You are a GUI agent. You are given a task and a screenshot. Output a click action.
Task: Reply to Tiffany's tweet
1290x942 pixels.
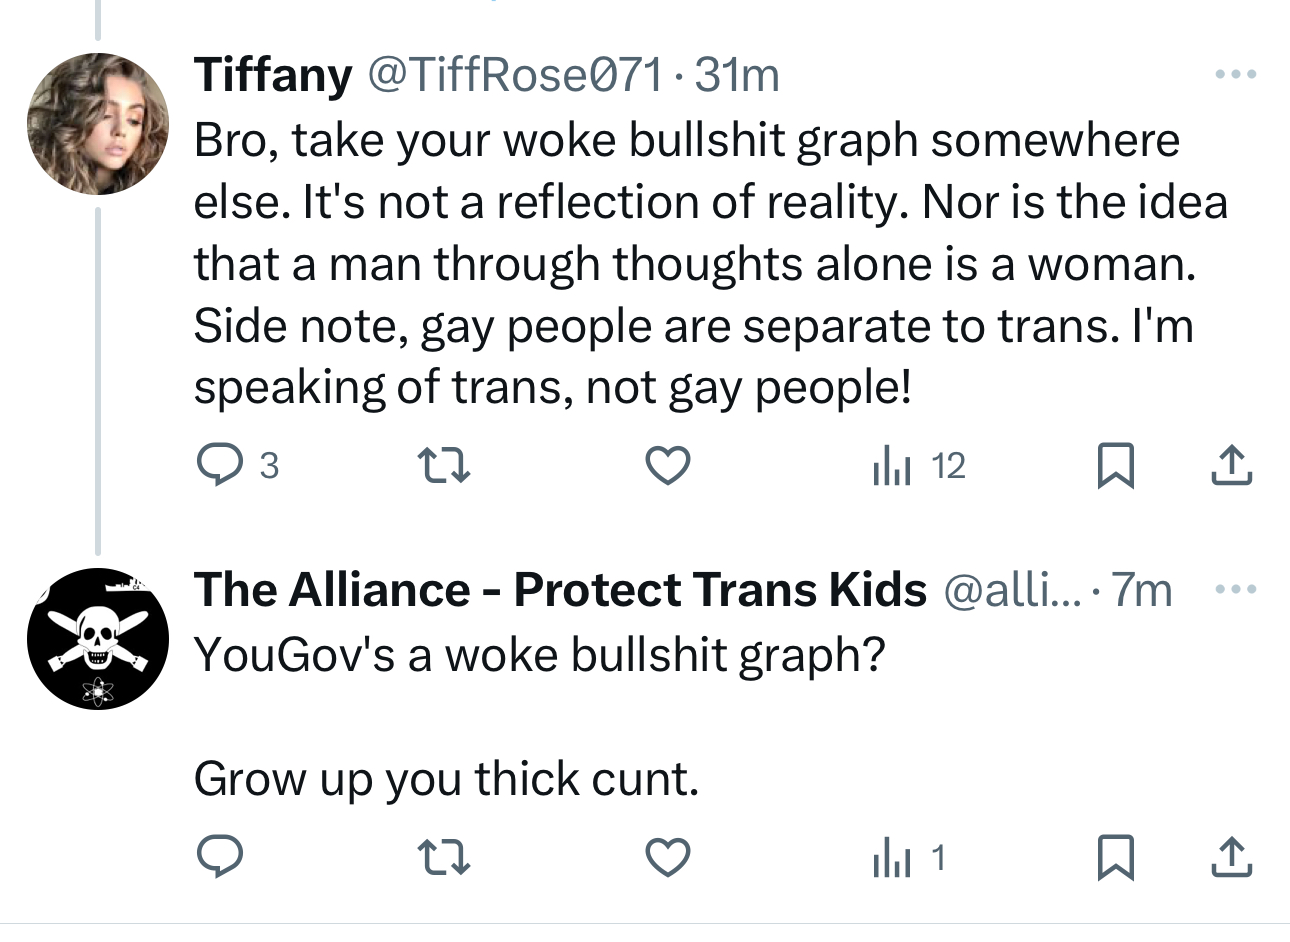217,465
